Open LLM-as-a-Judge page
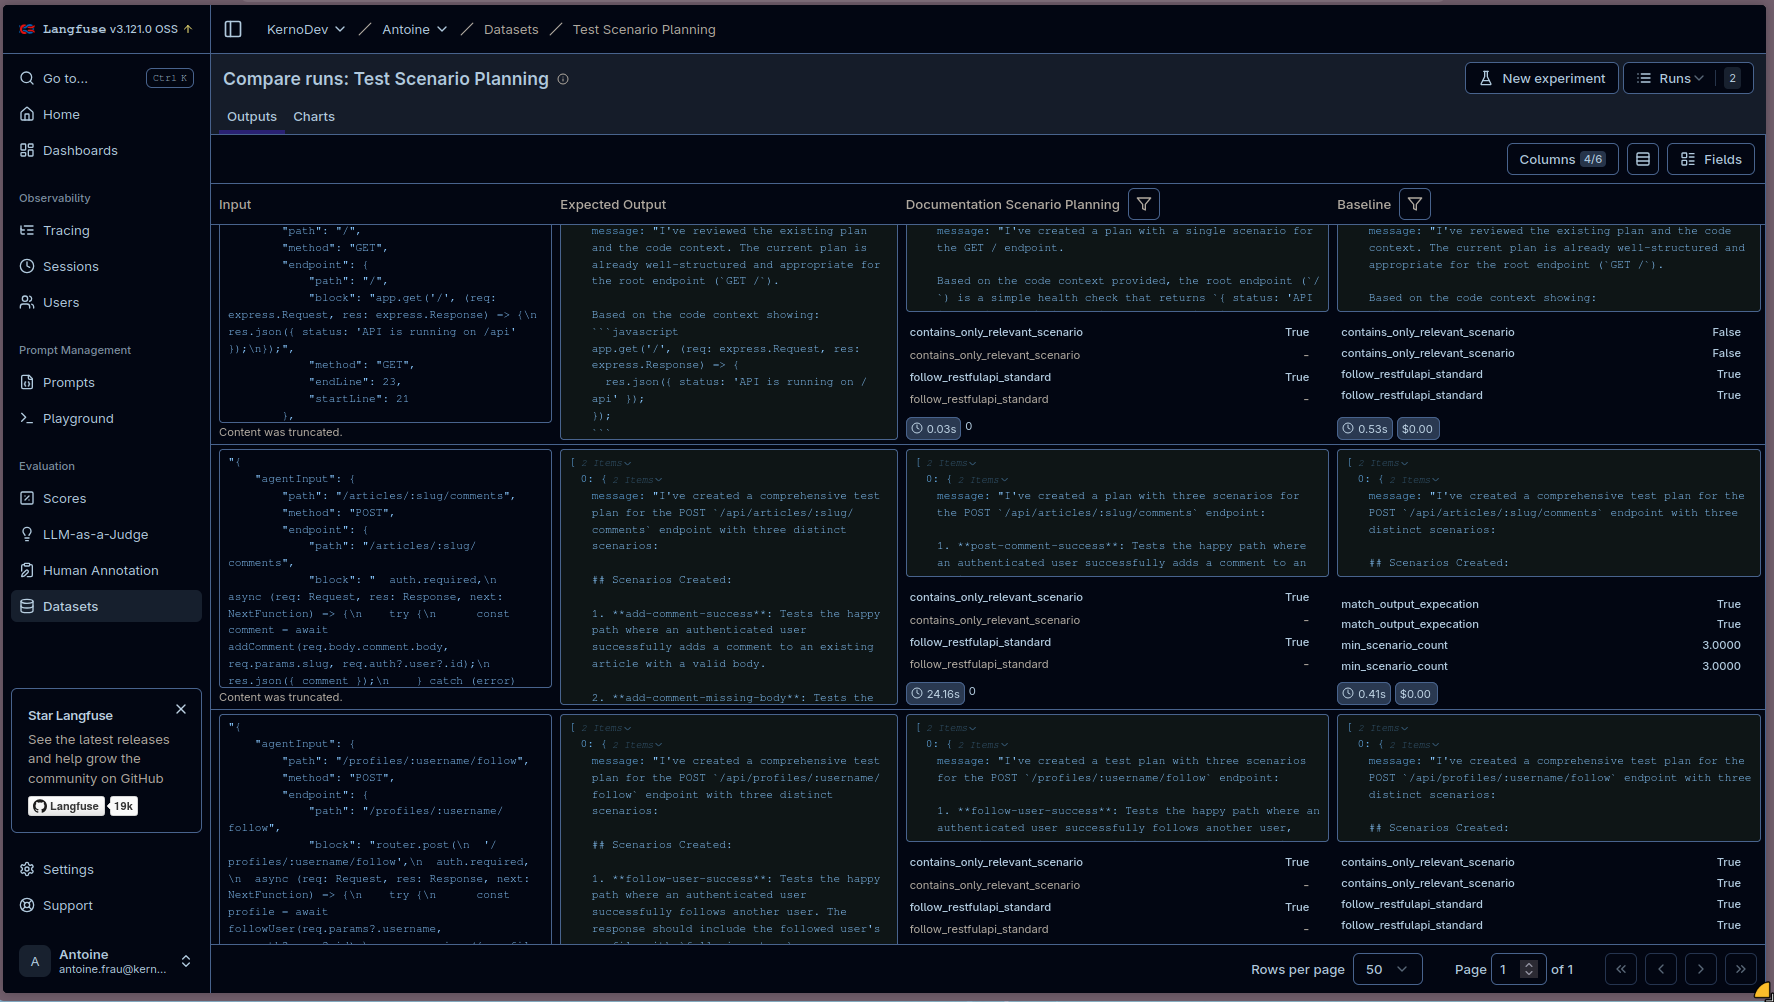The image size is (1774, 1002). click(x=105, y=534)
